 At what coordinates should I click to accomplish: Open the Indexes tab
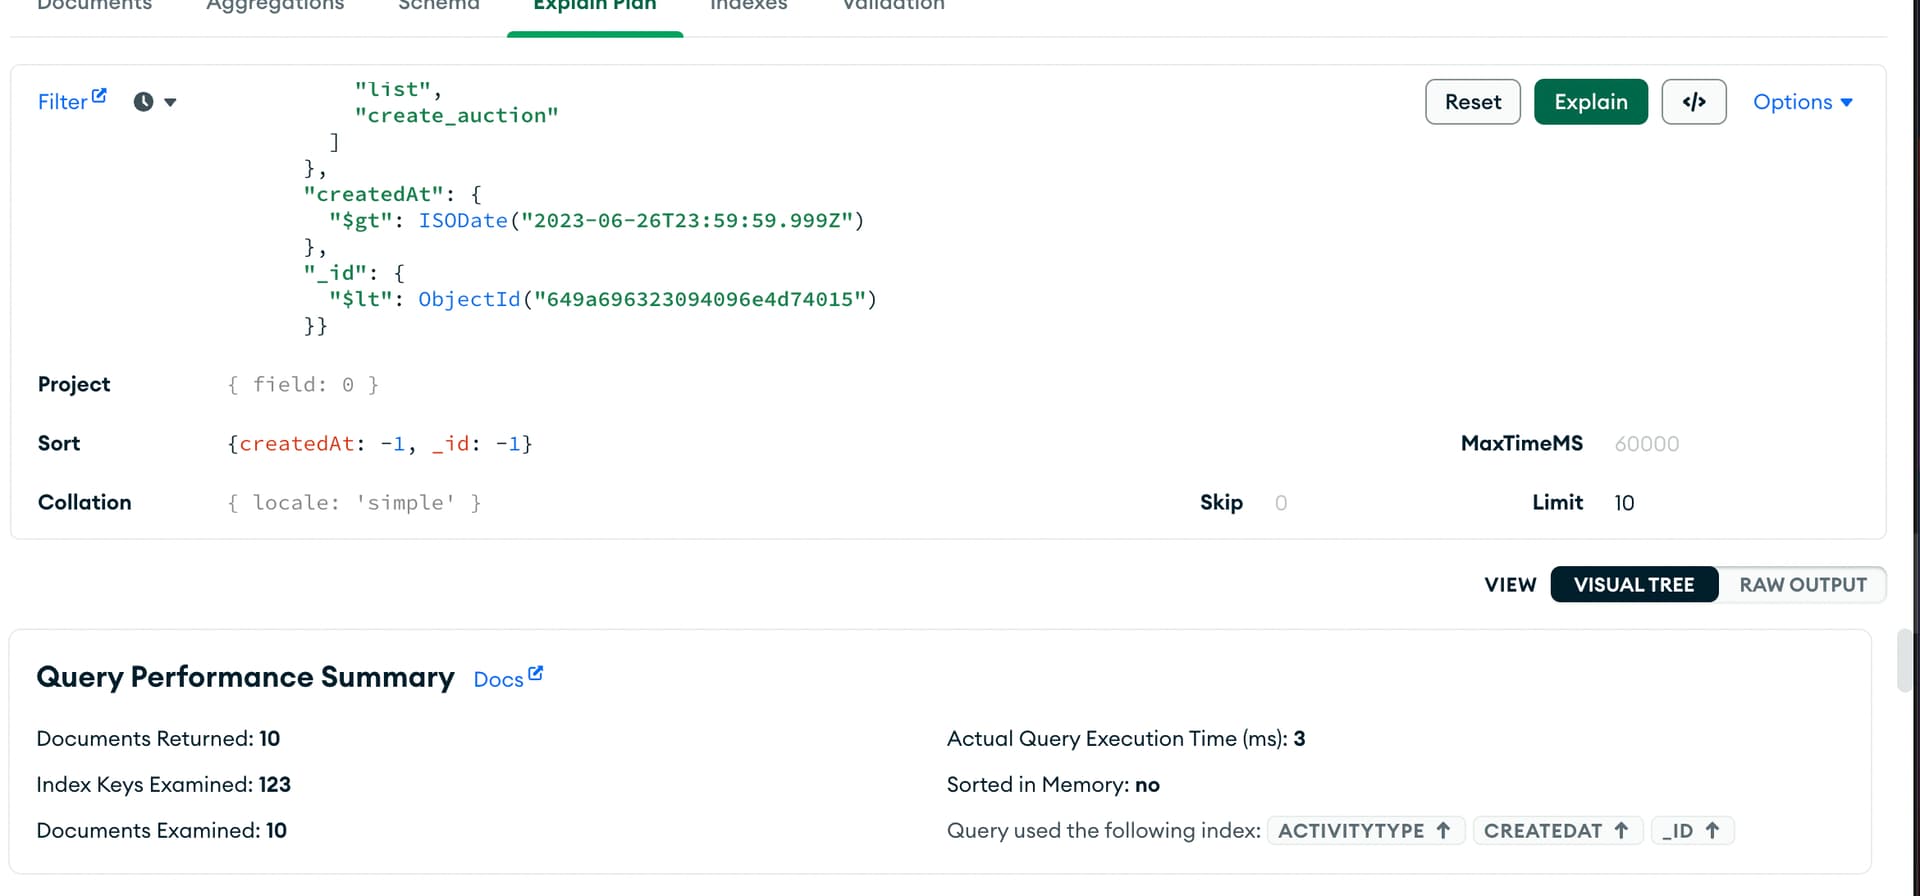tap(748, 6)
